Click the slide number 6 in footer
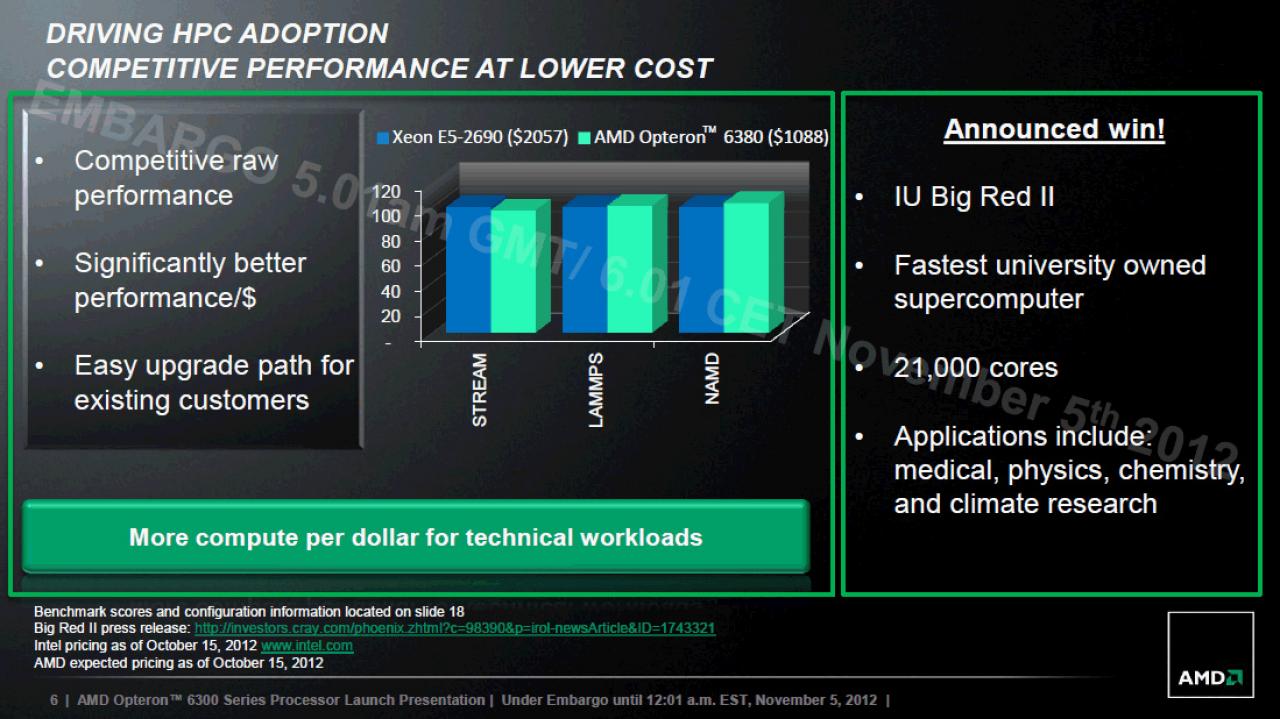 [x=54, y=700]
